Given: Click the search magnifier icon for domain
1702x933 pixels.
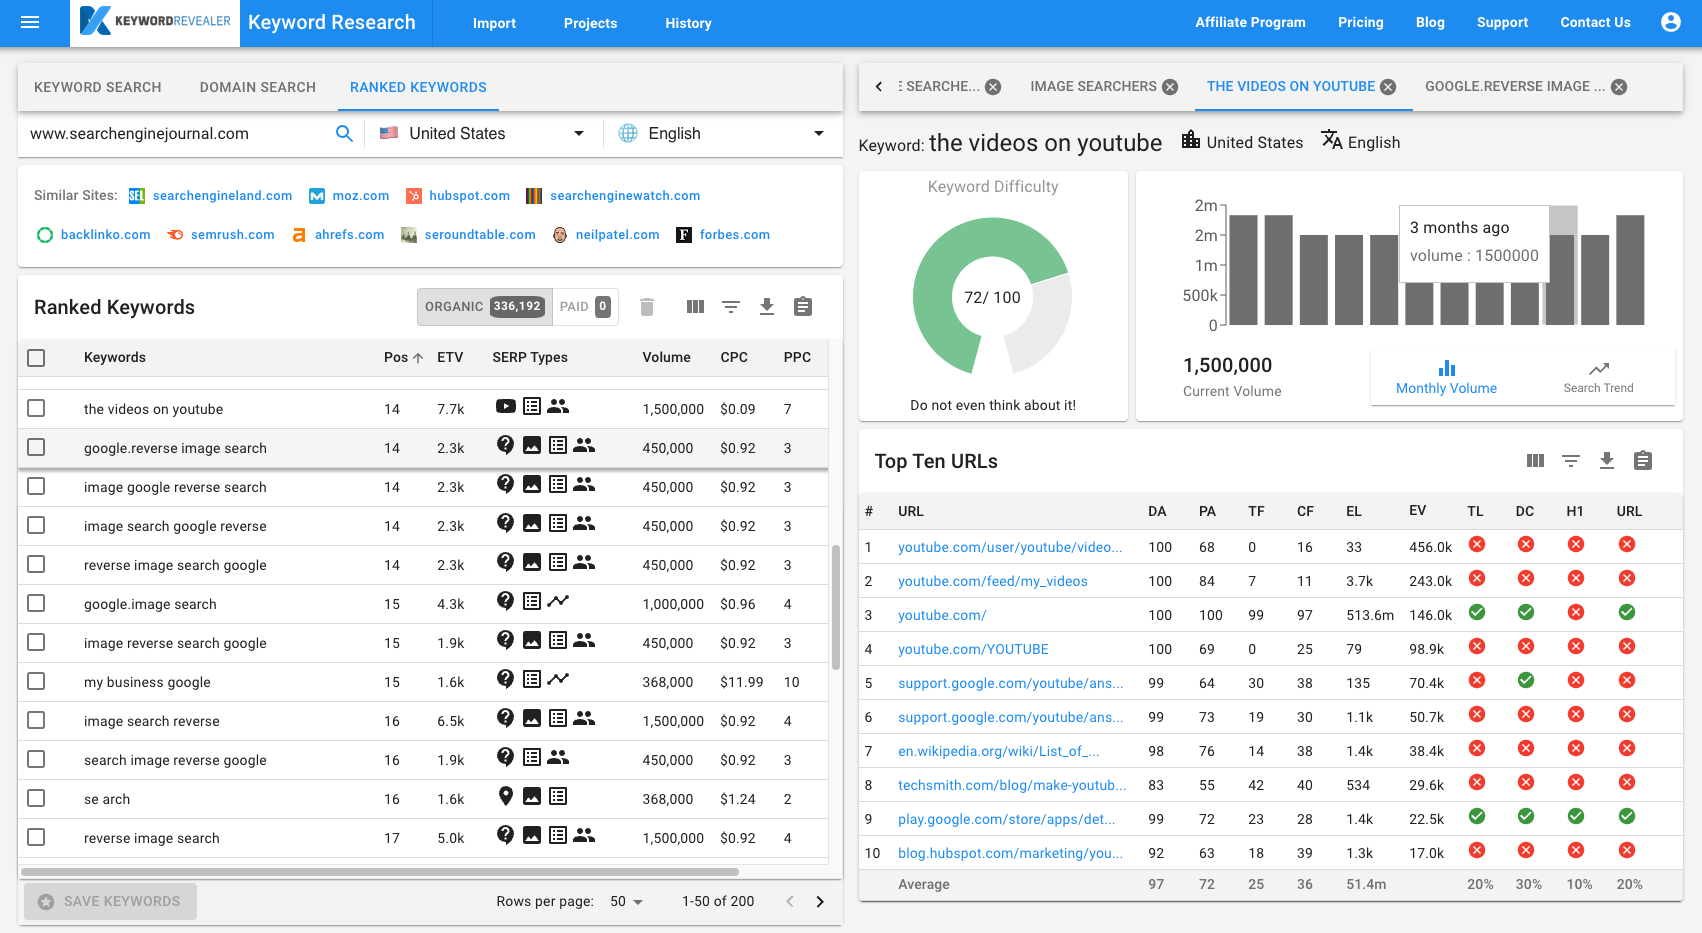Looking at the screenshot, I should pyautogui.click(x=344, y=133).
